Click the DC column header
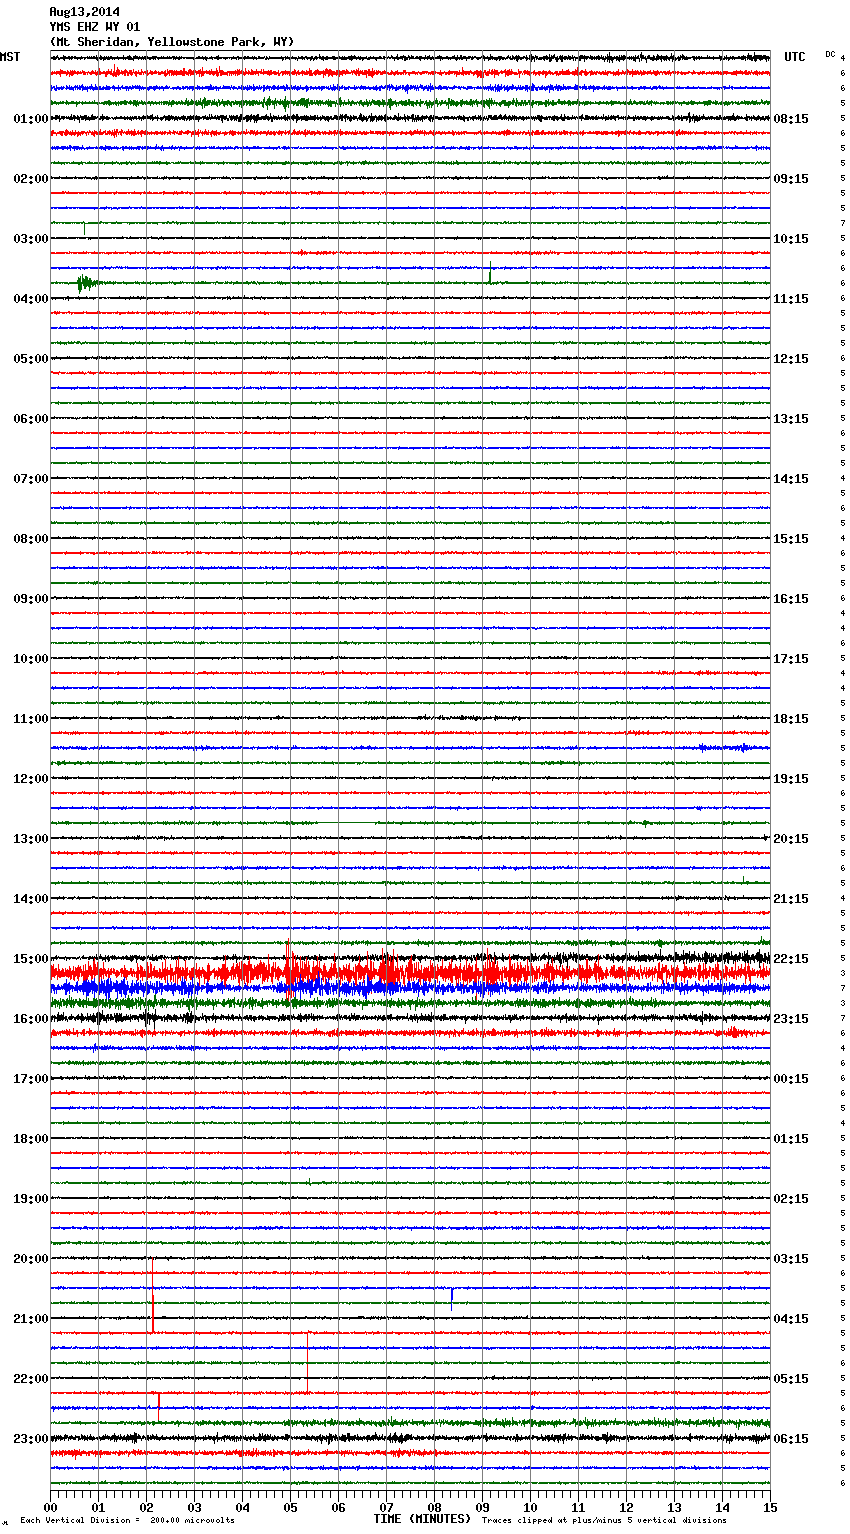Image resolution: width=850 pixels, height=1534 pixels. pyautogui.click(x=830, y=54)
